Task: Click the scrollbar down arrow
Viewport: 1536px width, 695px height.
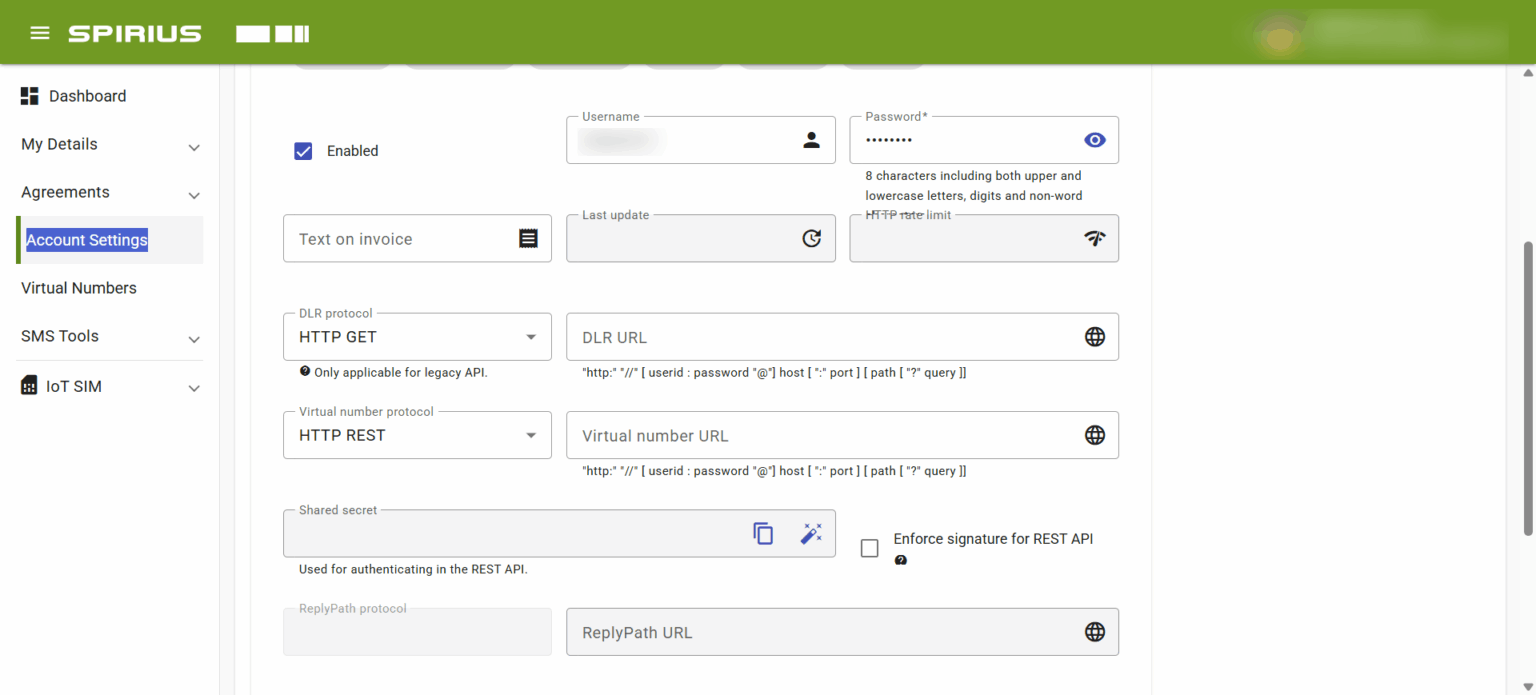Action: point(1527,685)
